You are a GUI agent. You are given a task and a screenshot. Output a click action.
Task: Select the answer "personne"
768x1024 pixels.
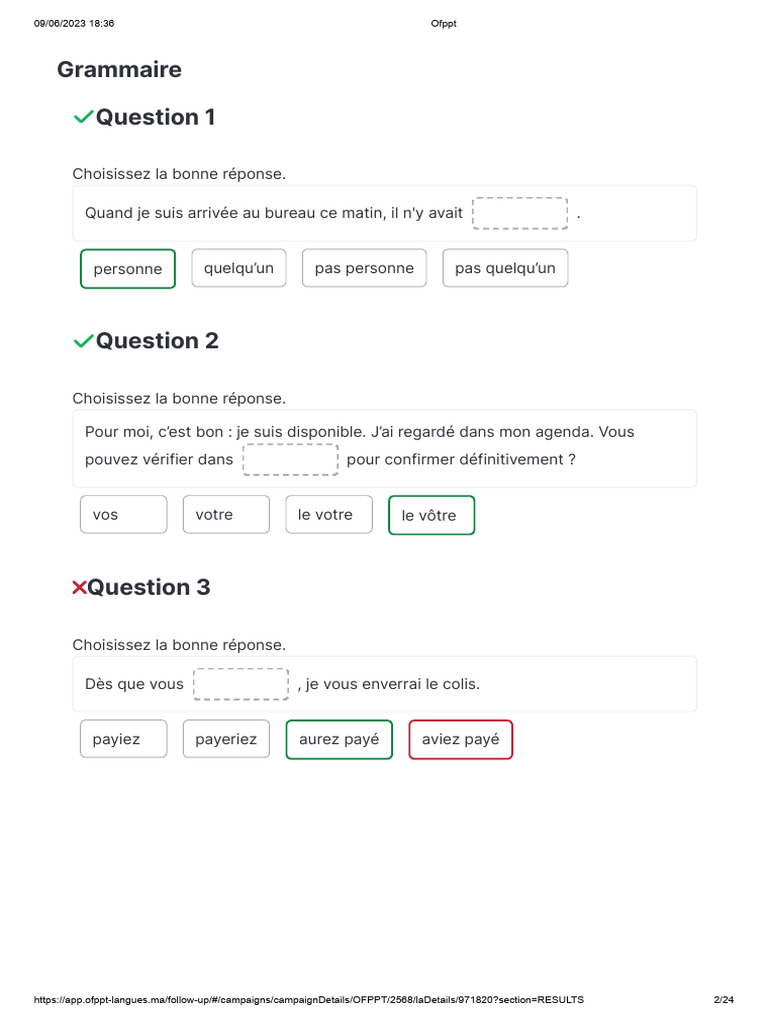[x=128, y=269]
